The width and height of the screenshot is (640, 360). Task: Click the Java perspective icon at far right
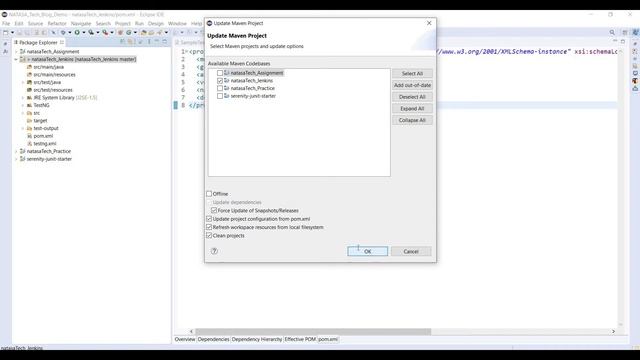[635, 32]
